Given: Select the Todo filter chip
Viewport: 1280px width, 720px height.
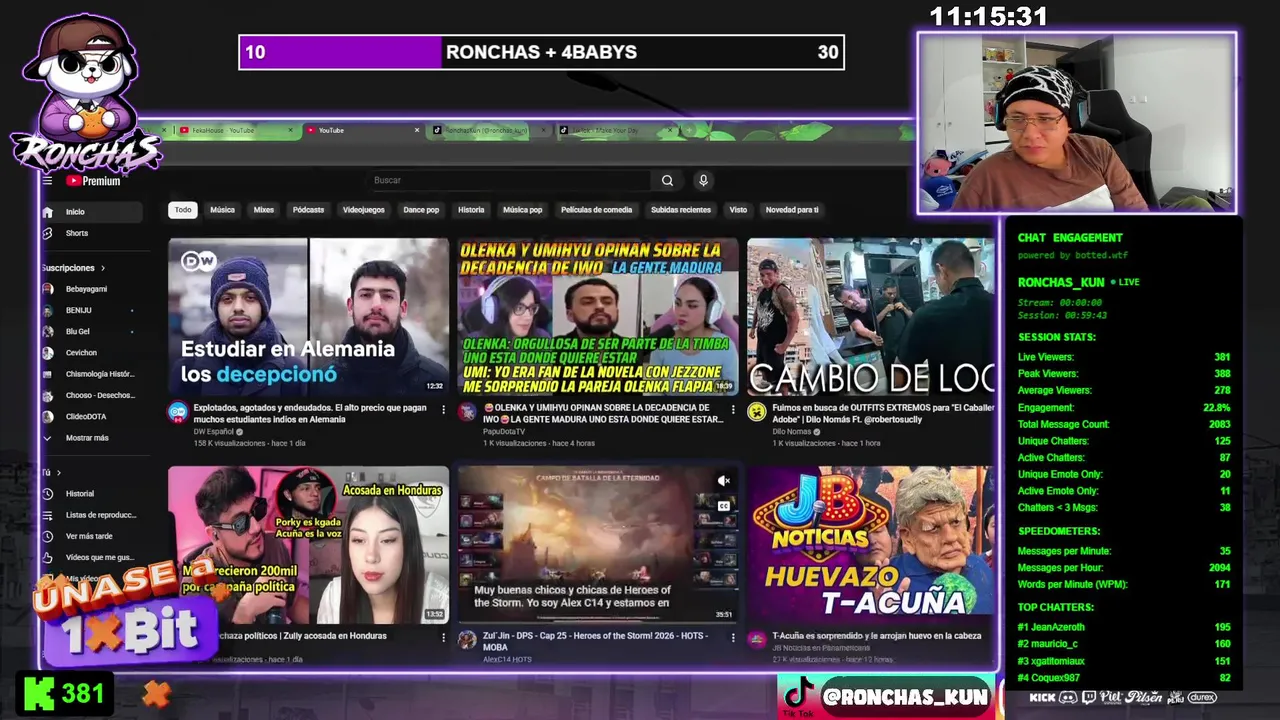Looking at the screenshot, I should coord(183,210).
